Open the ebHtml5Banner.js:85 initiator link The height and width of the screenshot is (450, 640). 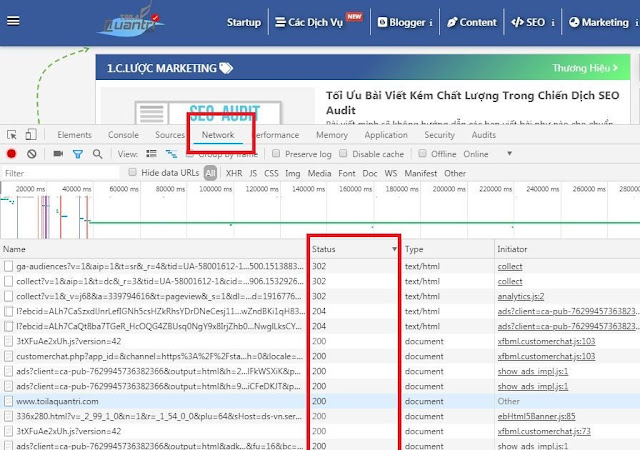click(x=536, y=417)
